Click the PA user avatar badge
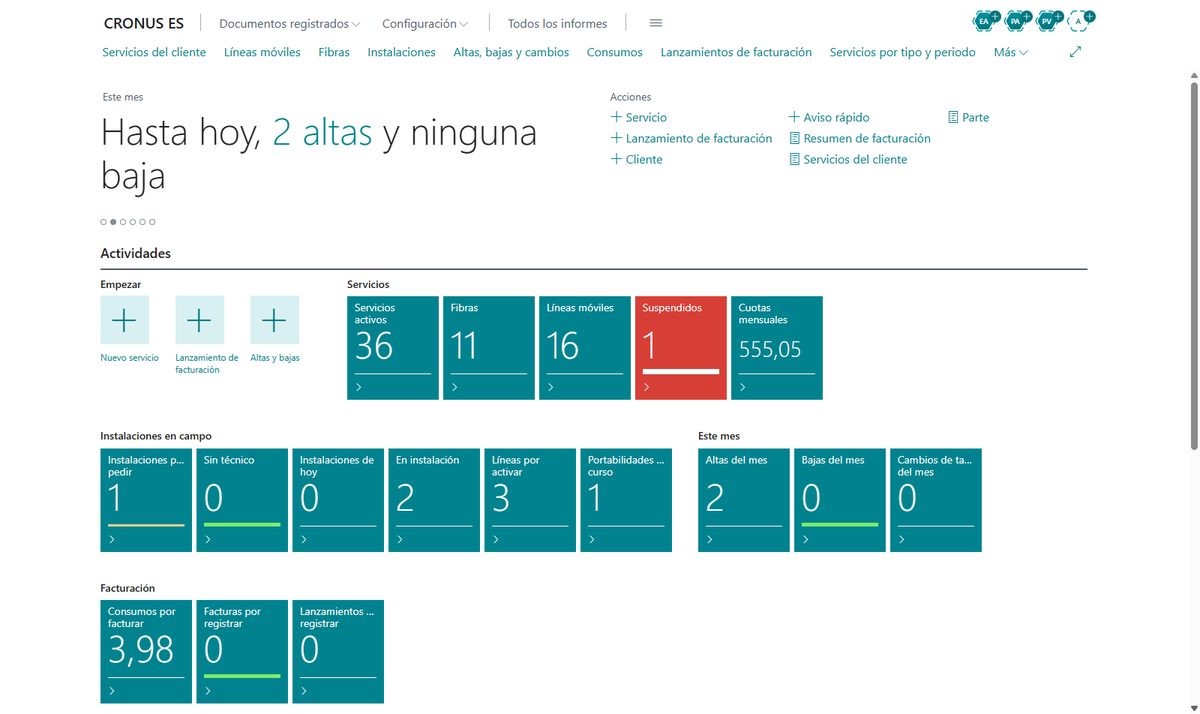The image size is (1200, 714). pyautogui.click(x=1016, y=20)
